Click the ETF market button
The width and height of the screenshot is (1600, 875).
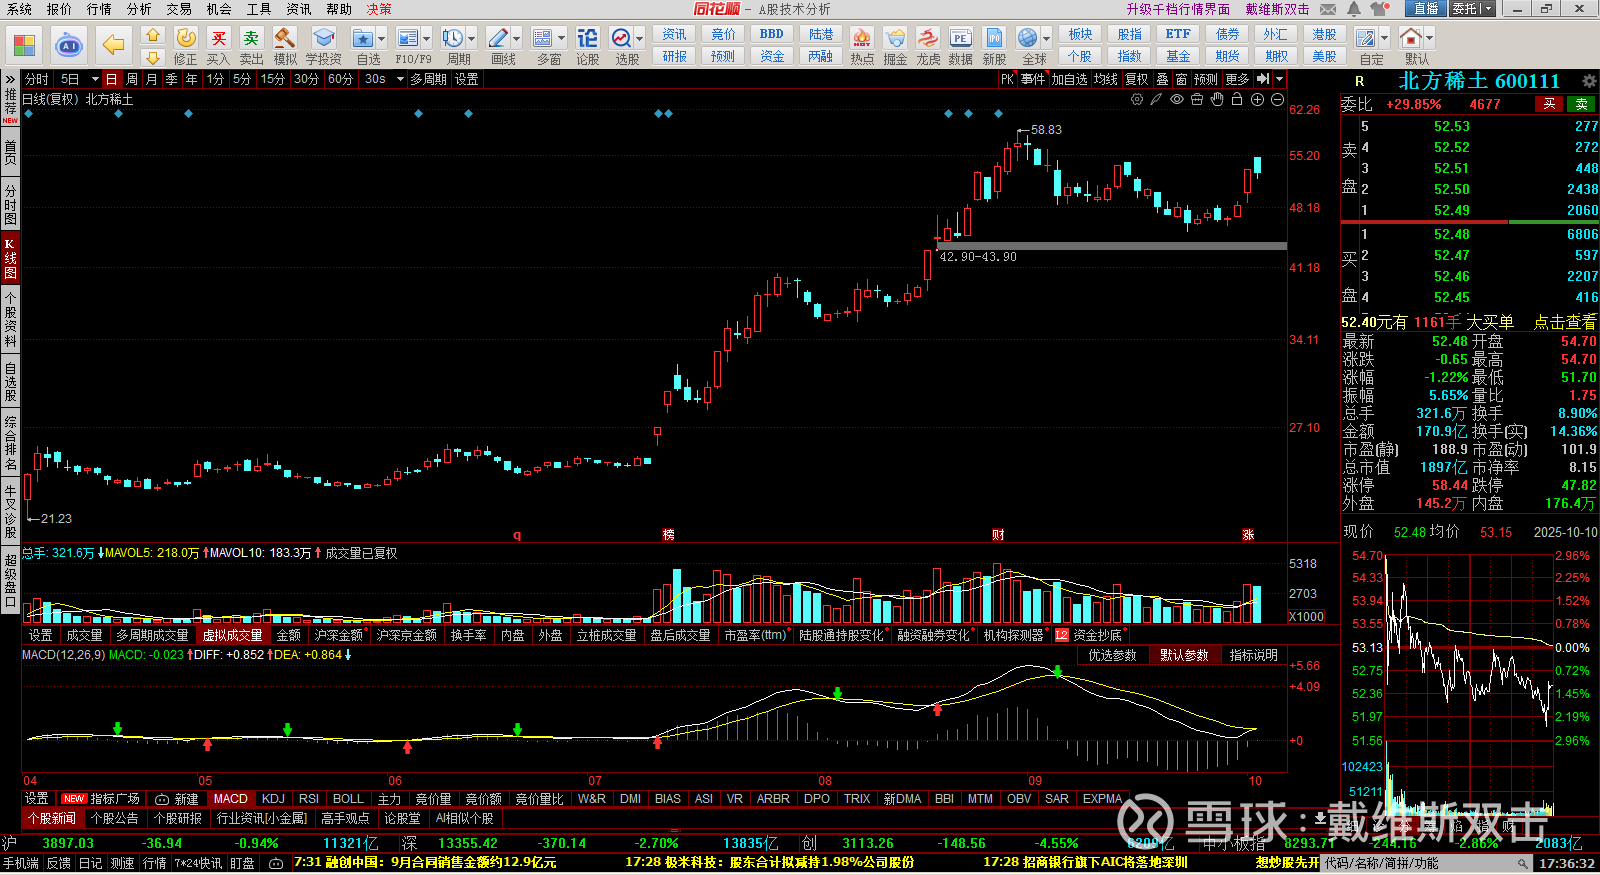point(1178,34)
